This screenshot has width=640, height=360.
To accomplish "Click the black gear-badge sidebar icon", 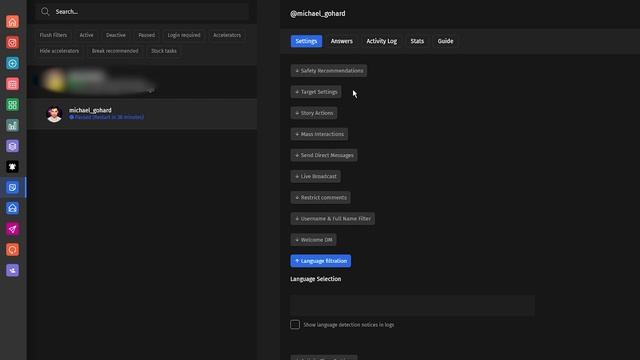I will tap(12, 167).
